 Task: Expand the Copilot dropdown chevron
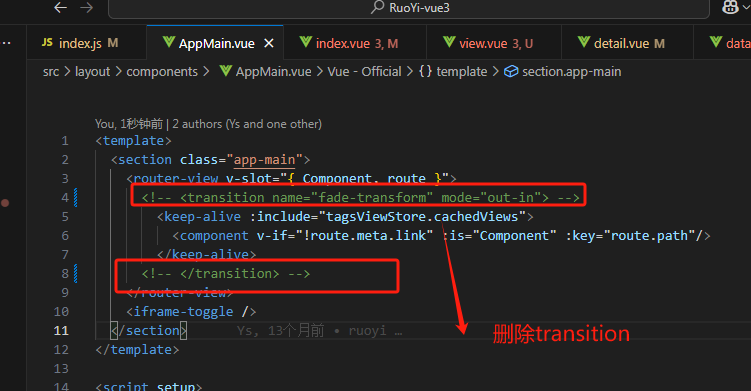point(746,7)
